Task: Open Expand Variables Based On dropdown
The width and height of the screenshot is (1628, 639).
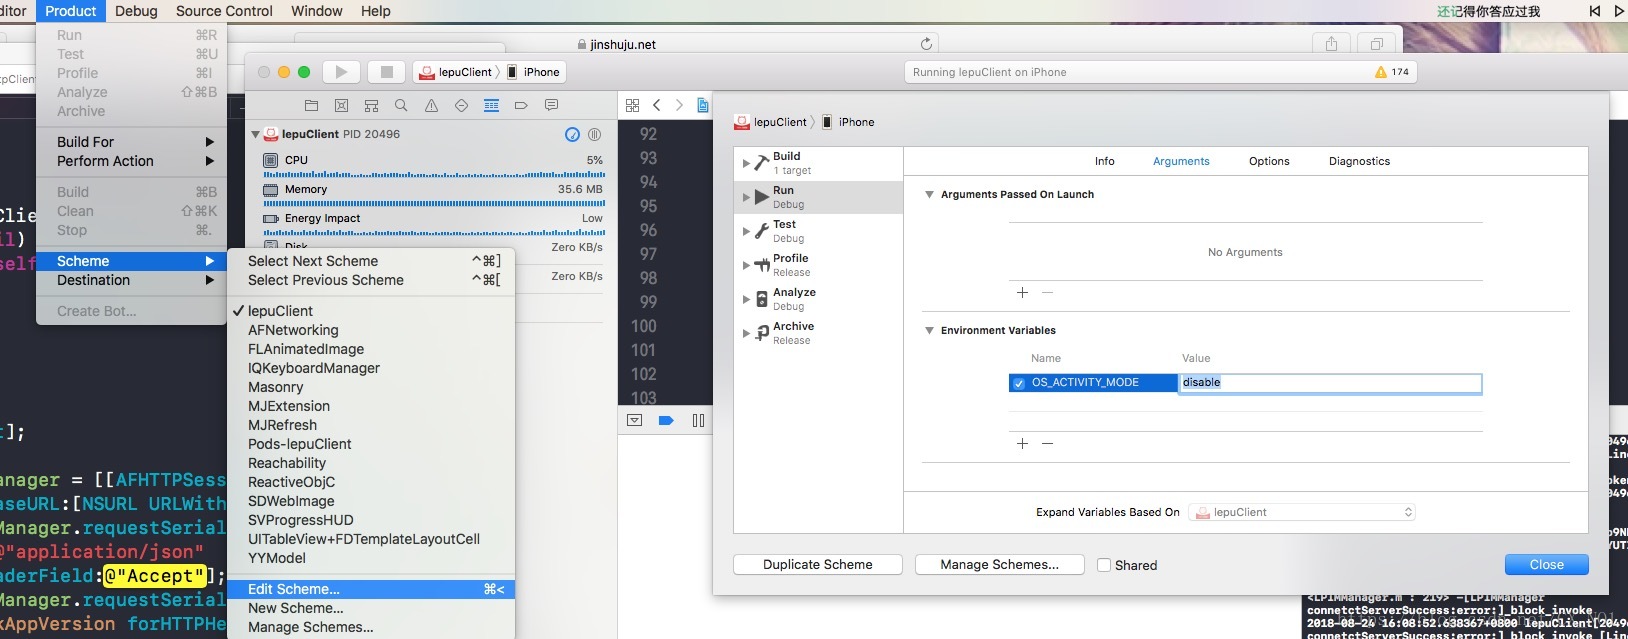Action: pos(1302,512)
